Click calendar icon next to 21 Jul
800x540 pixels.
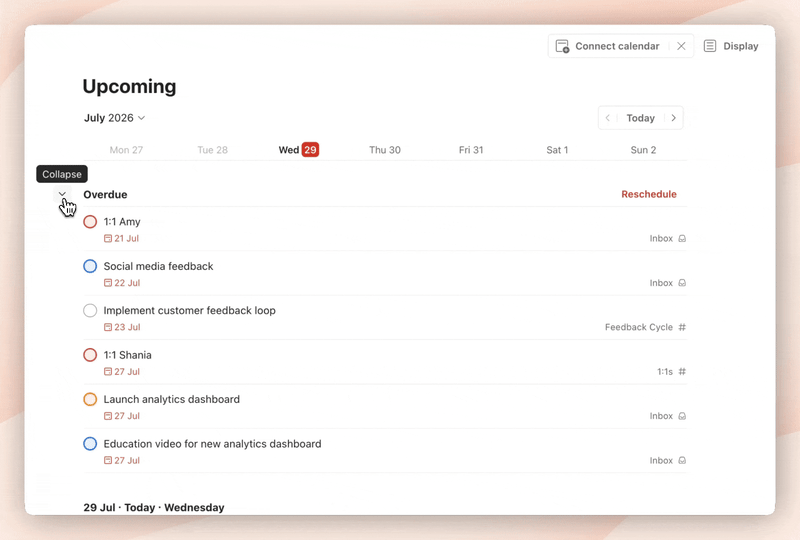tap(108, 238)
